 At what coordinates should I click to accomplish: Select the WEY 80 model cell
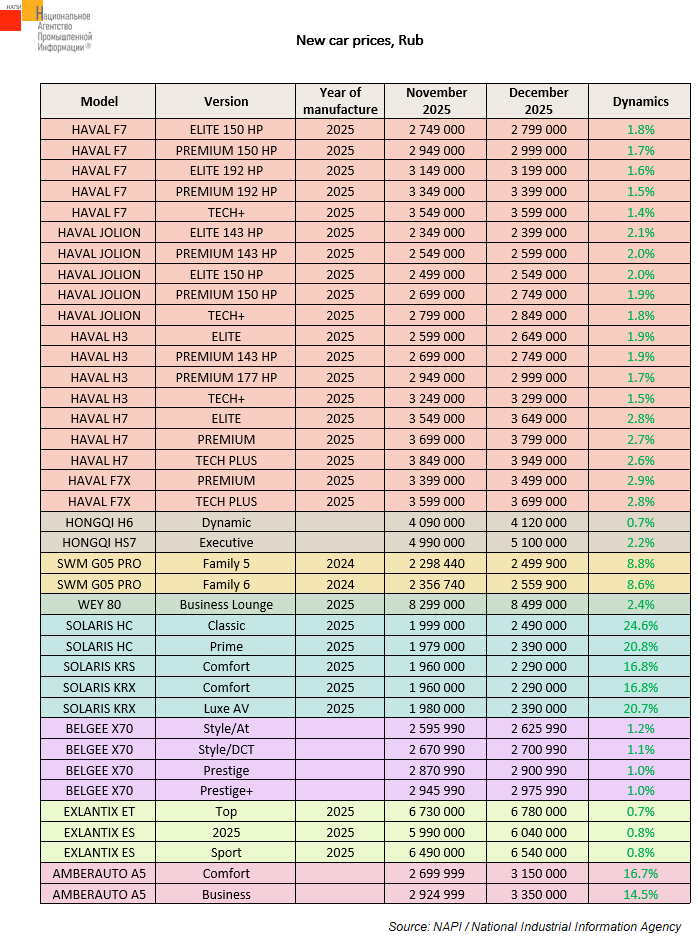click(99, 605)
